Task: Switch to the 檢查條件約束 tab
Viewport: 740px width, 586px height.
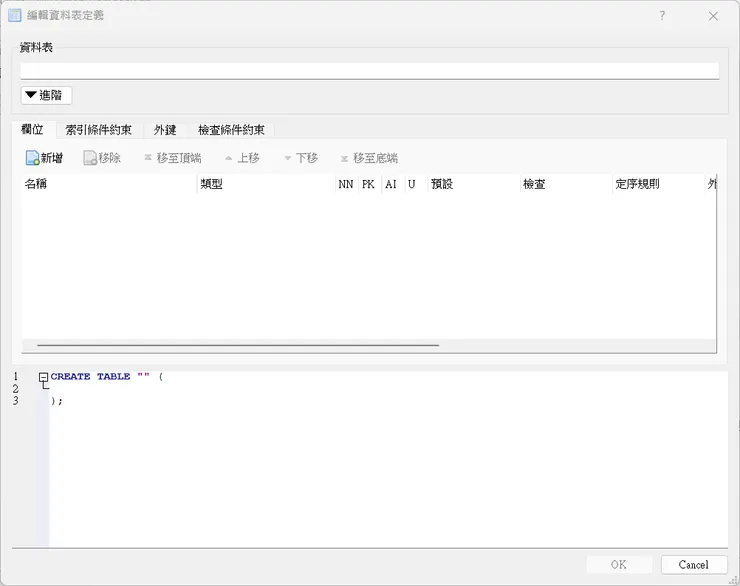Action: pyautogui.click(x=231, y=130)
